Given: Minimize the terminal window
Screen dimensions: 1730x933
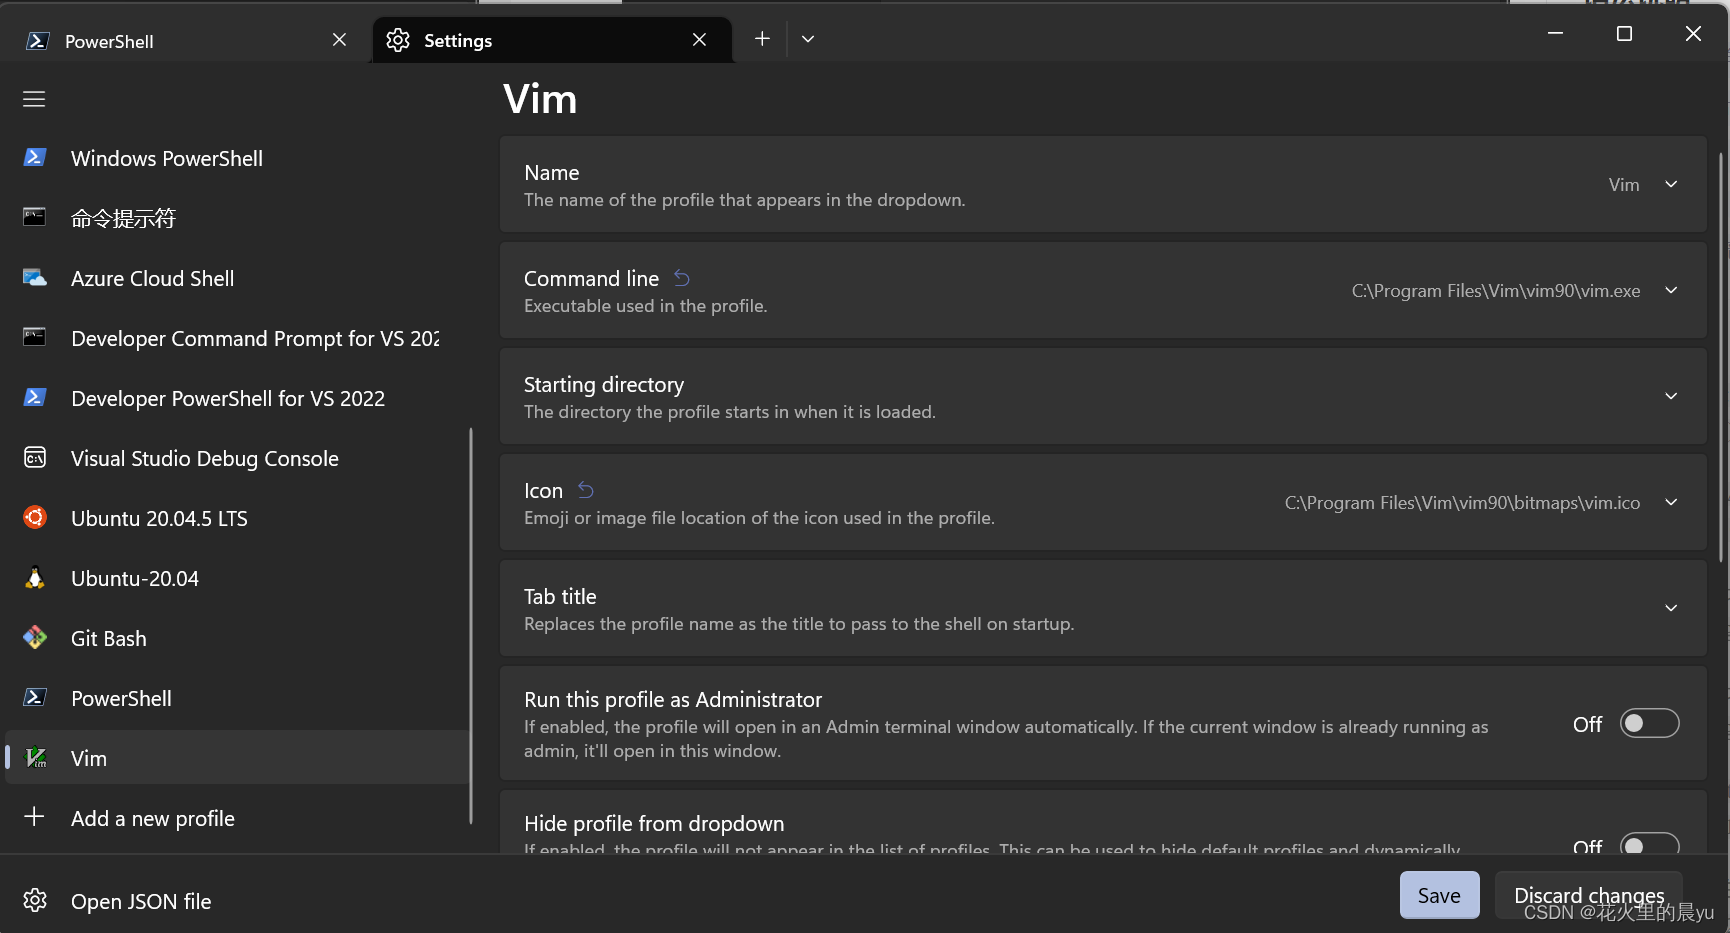Looking at the screenshot, I should click(1555, 34).
